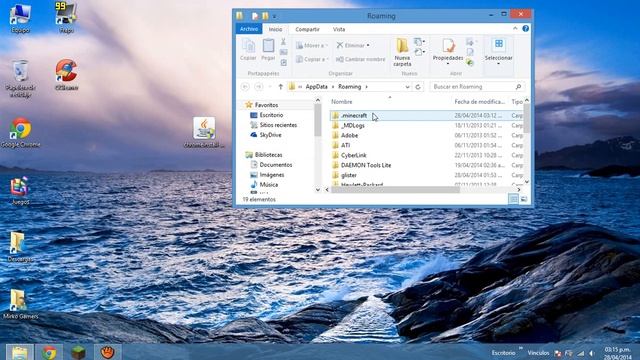Click the Eliminar button

pyautogui.click(x=353, y=45)
